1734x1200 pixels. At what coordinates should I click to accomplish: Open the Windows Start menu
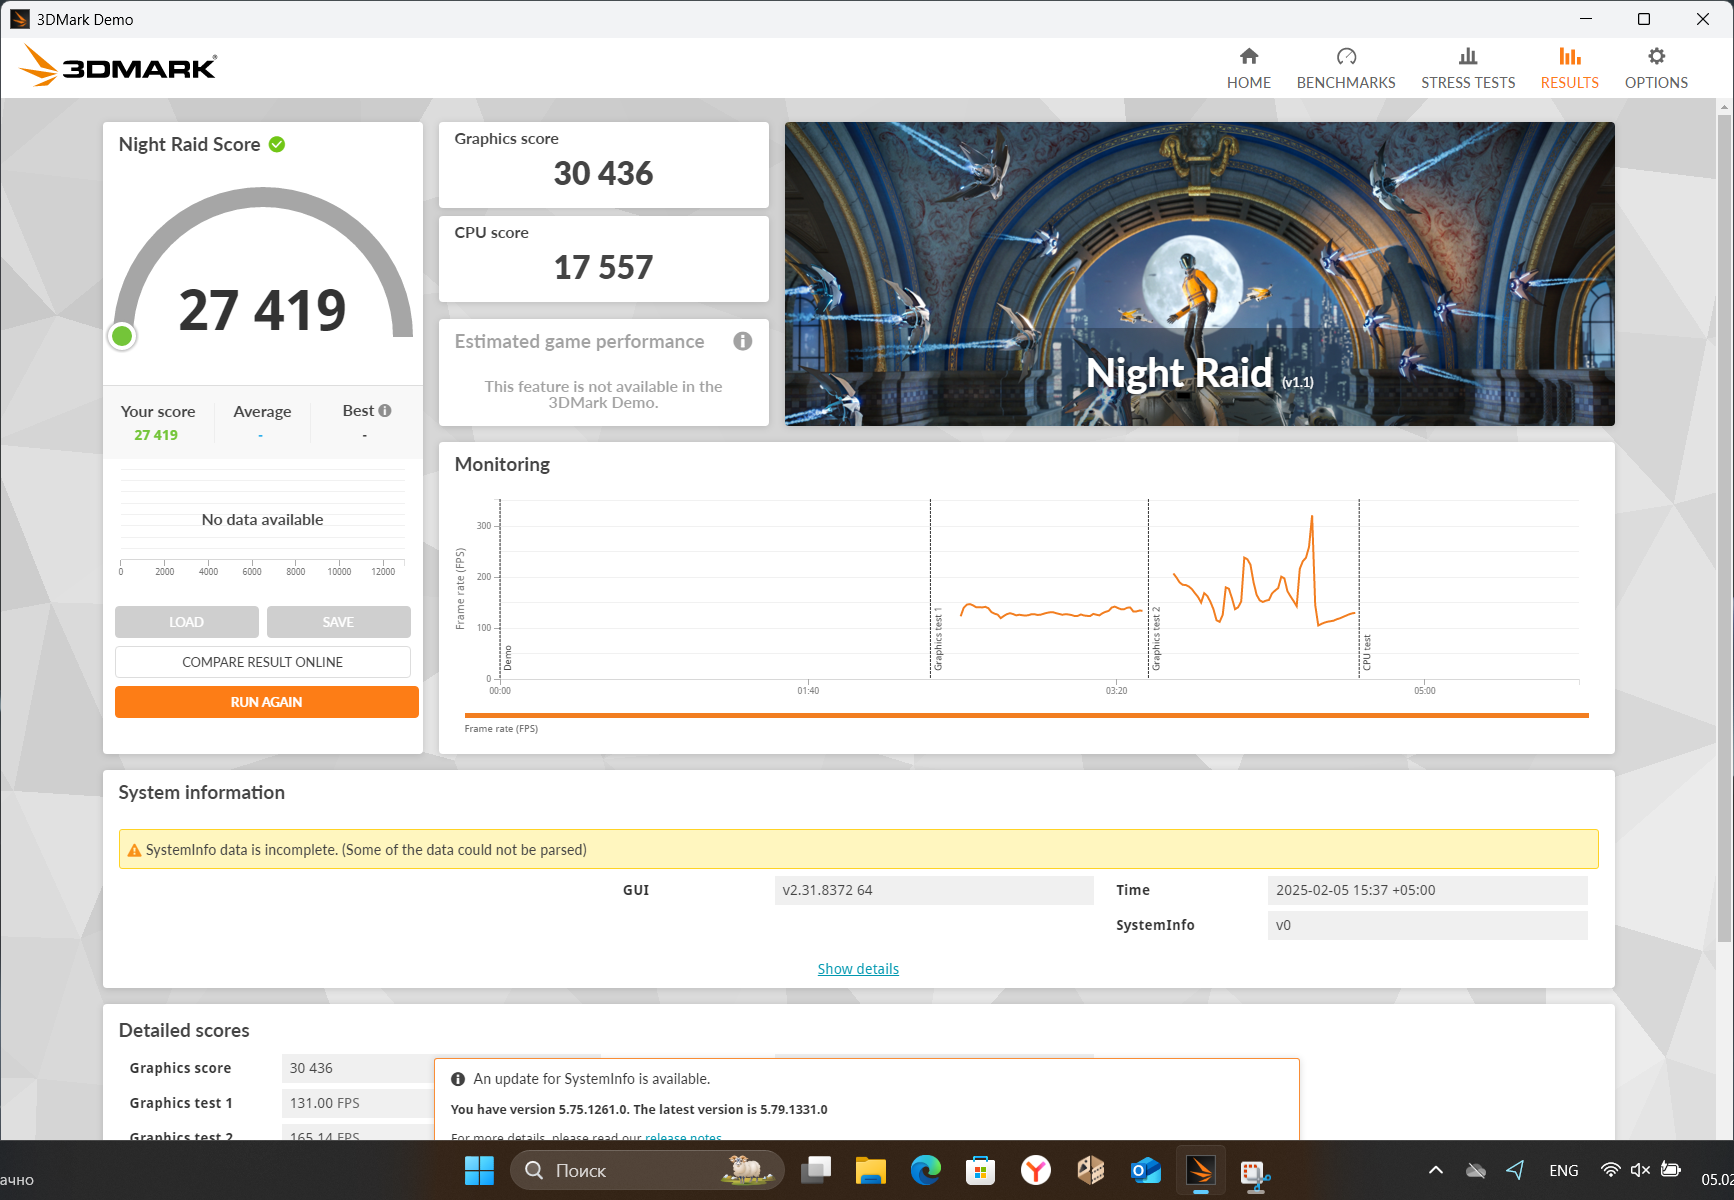479,1170
